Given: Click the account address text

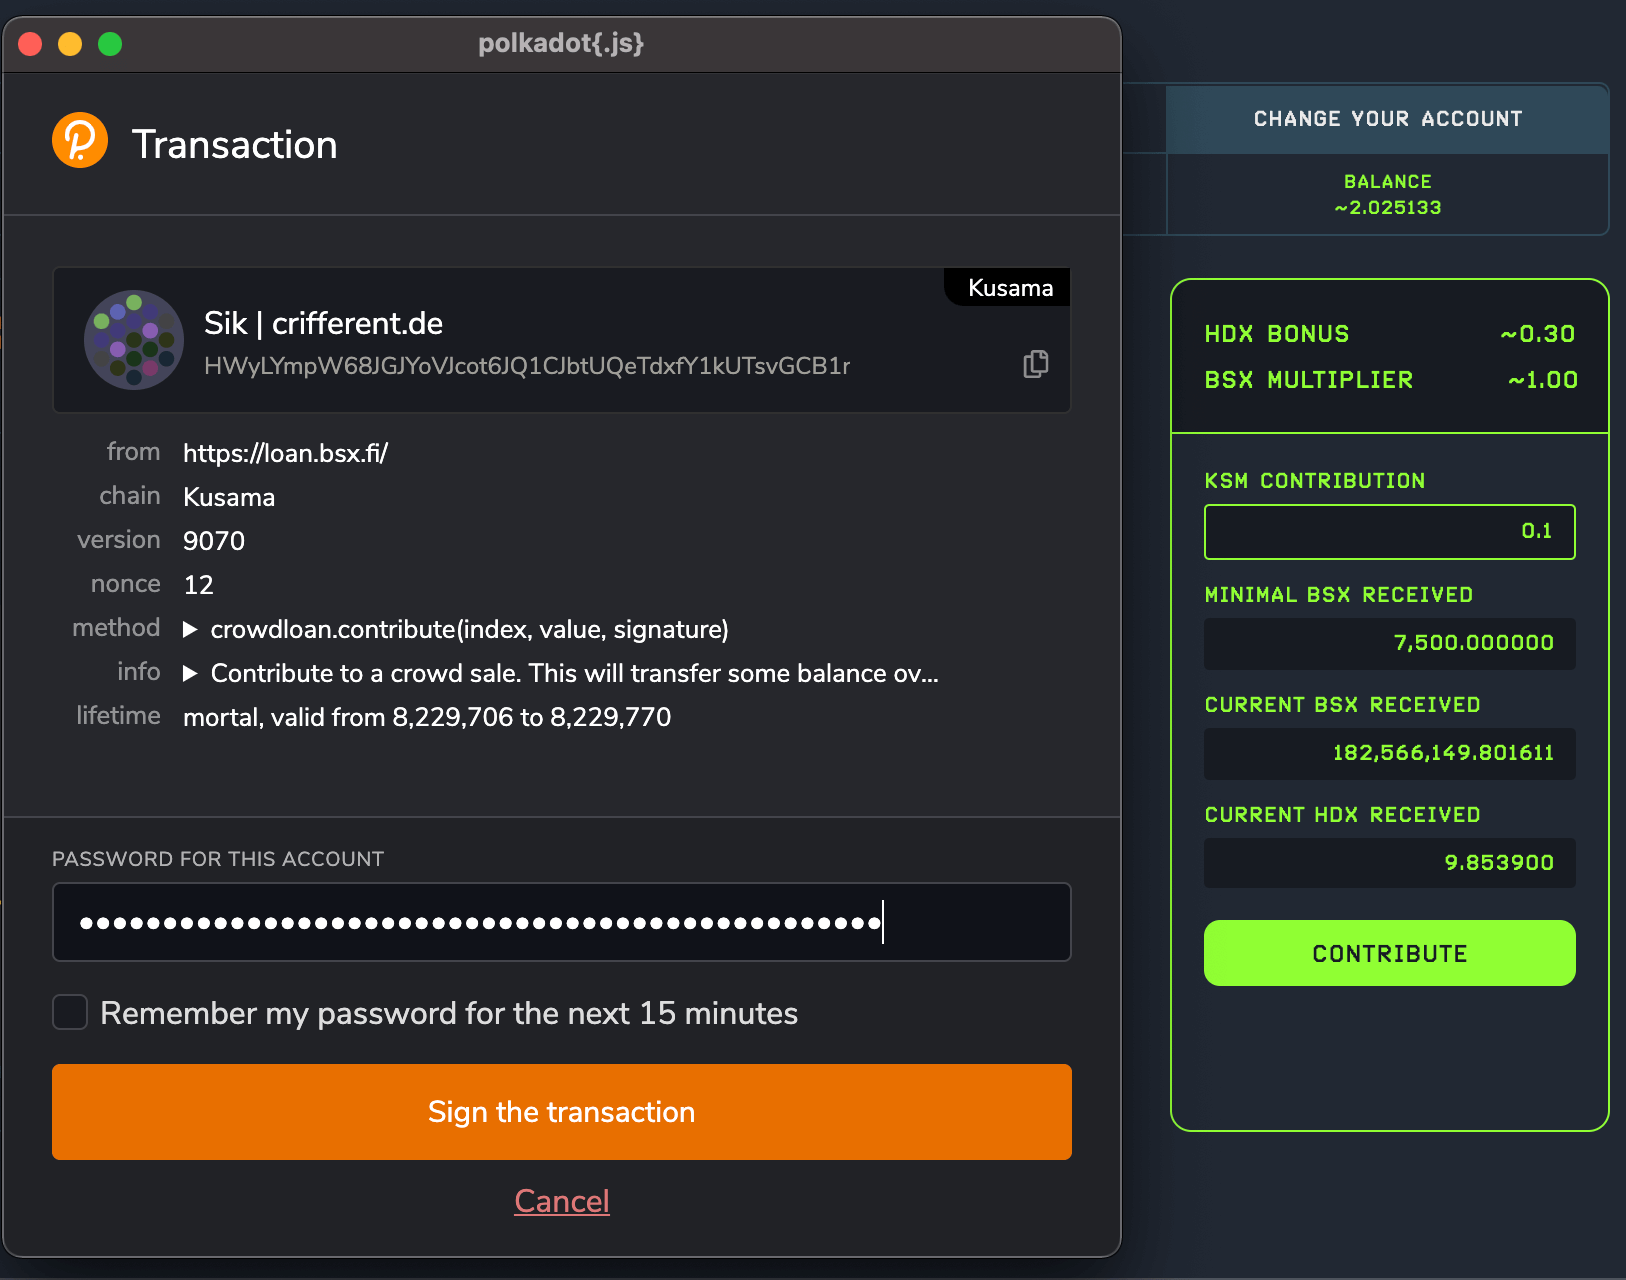Looking at the screenshot, I should point(527,366).
